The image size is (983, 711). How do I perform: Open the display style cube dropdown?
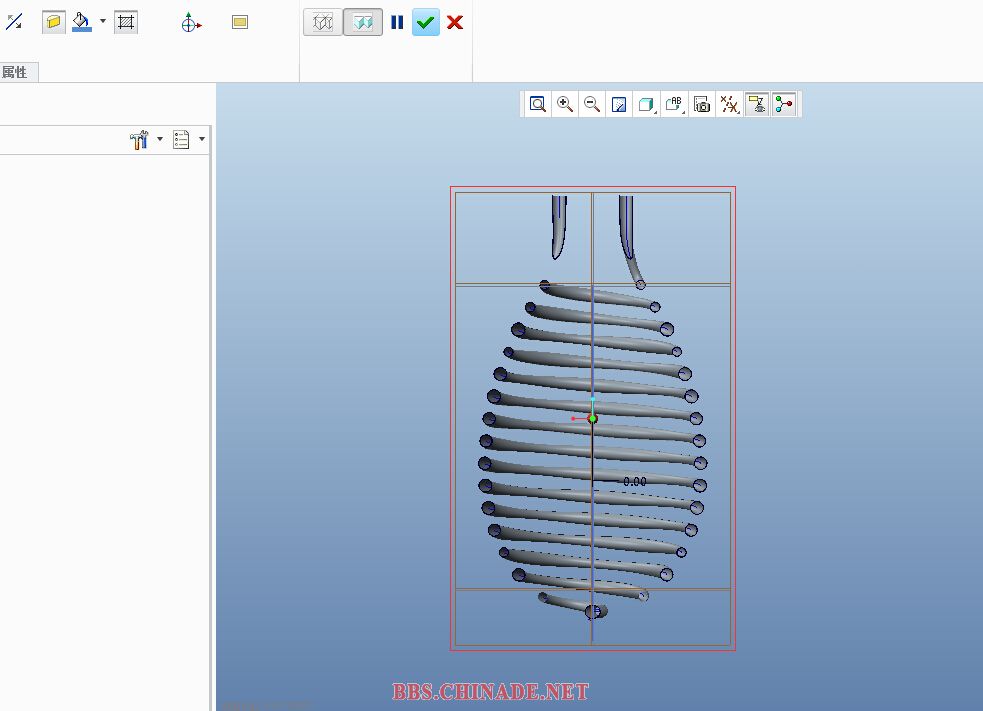(x=647, y=104)
